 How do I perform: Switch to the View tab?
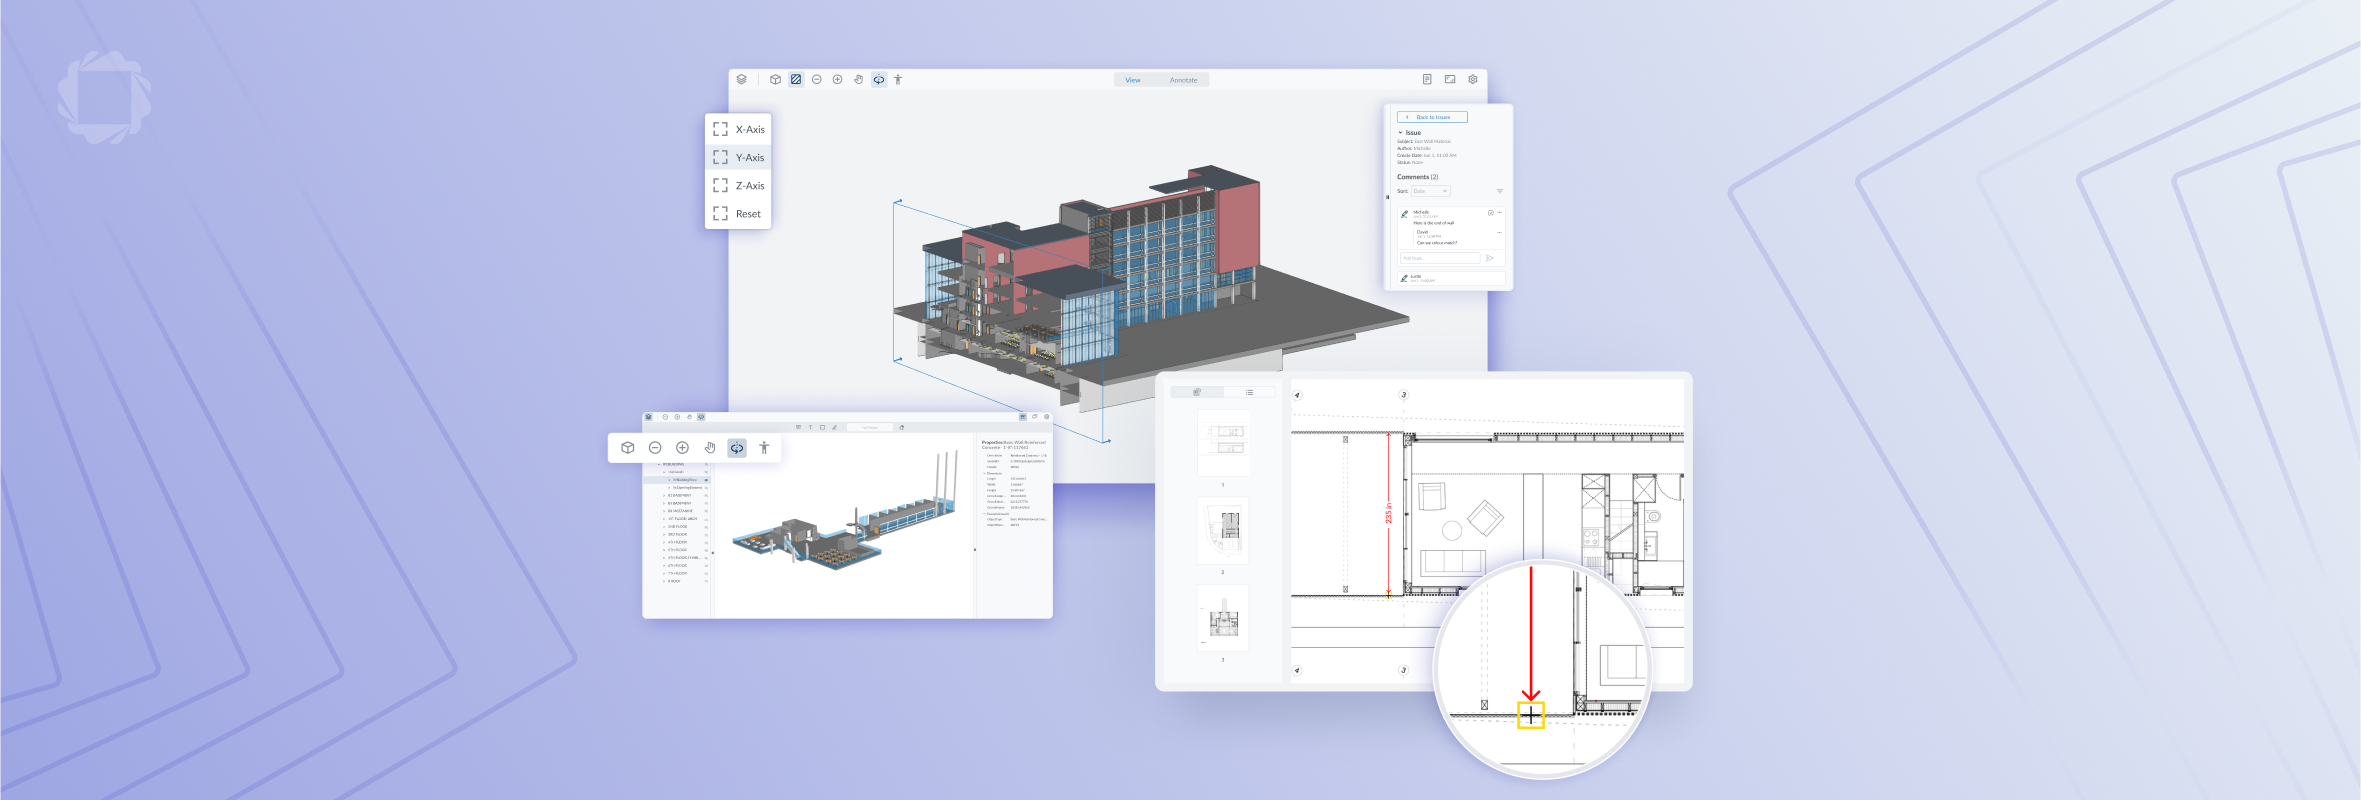coord(1133,80)
